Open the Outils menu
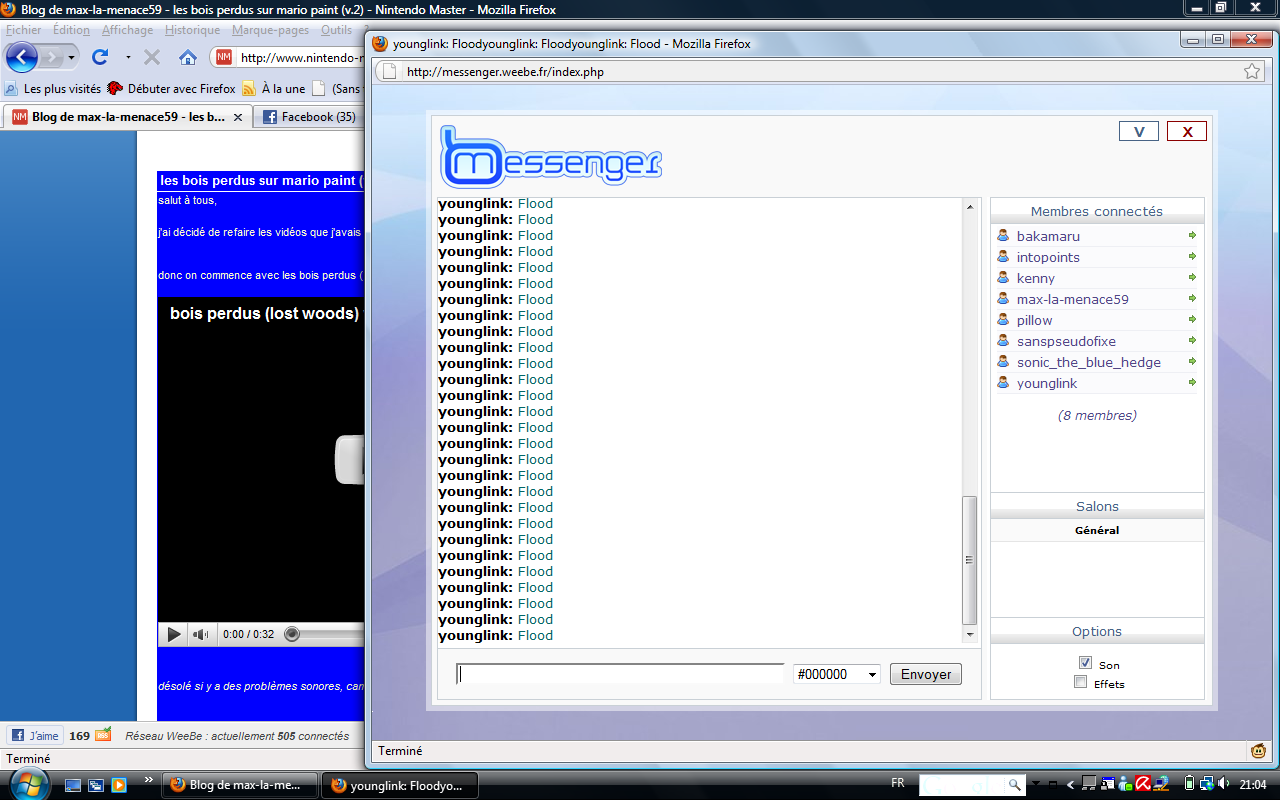This screenshot has height=800, width=1280. [336, 30]
